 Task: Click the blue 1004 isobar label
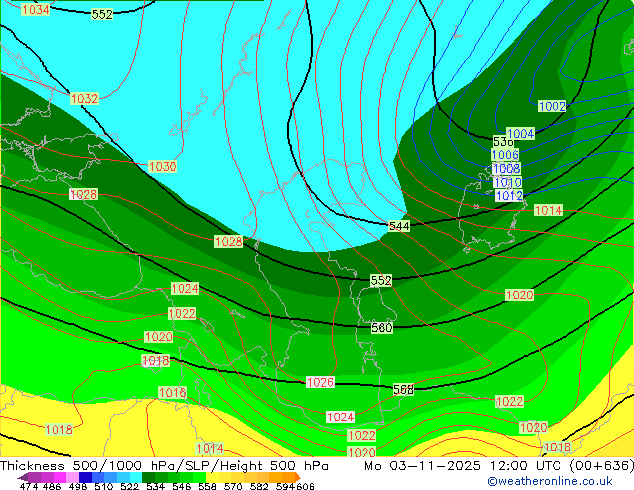click(x=521, y=134)
